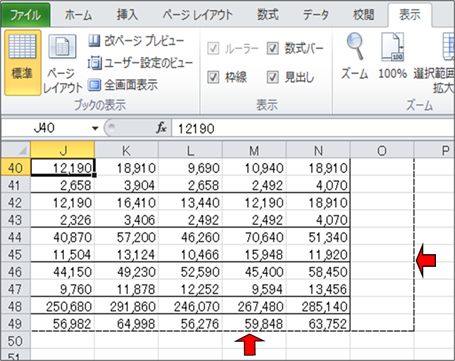Screen dimensions: 455x361
Task: Click cell containing 70,640
Action: [x=254, y=237]
